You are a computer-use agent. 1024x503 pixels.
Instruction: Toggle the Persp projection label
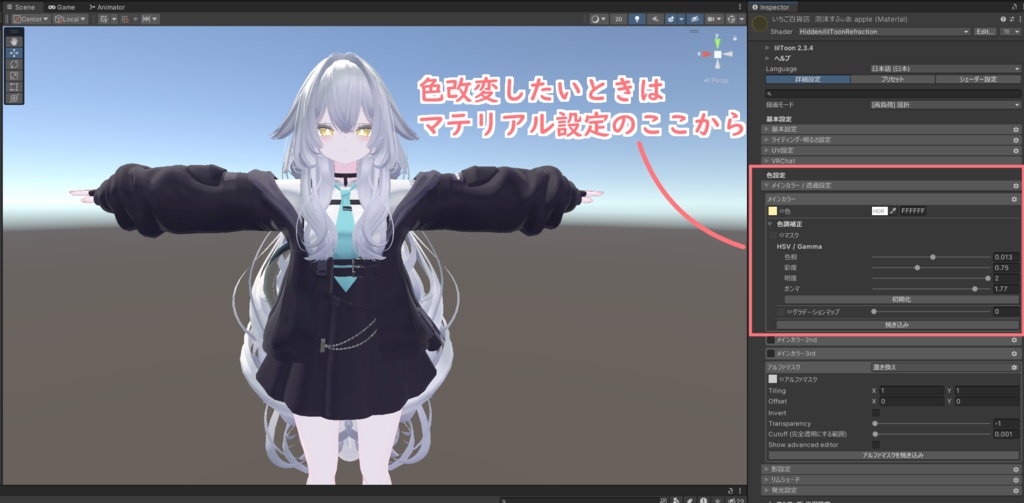(716, 80)
